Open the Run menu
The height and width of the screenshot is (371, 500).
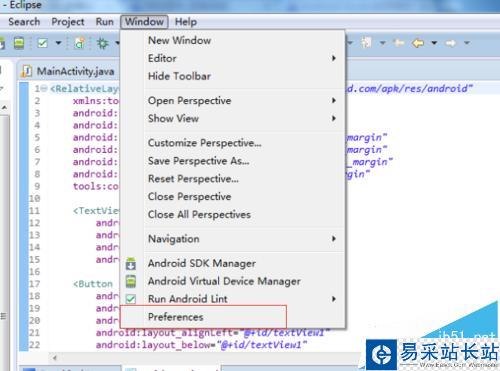104,22
